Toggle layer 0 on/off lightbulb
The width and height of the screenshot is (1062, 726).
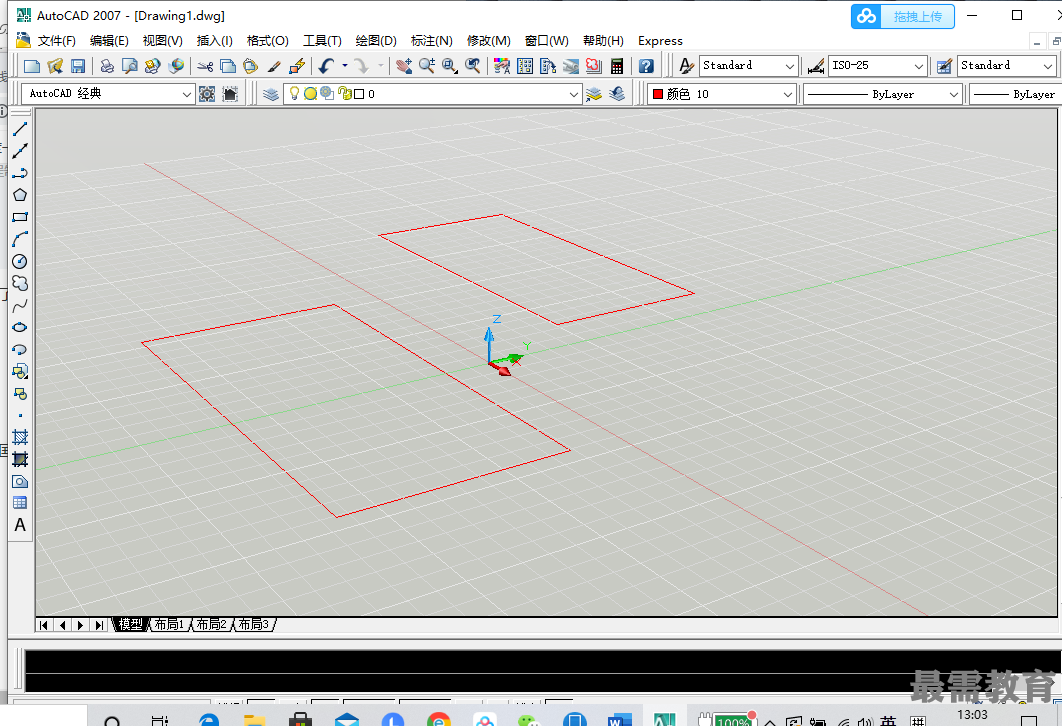coord(295,93)
